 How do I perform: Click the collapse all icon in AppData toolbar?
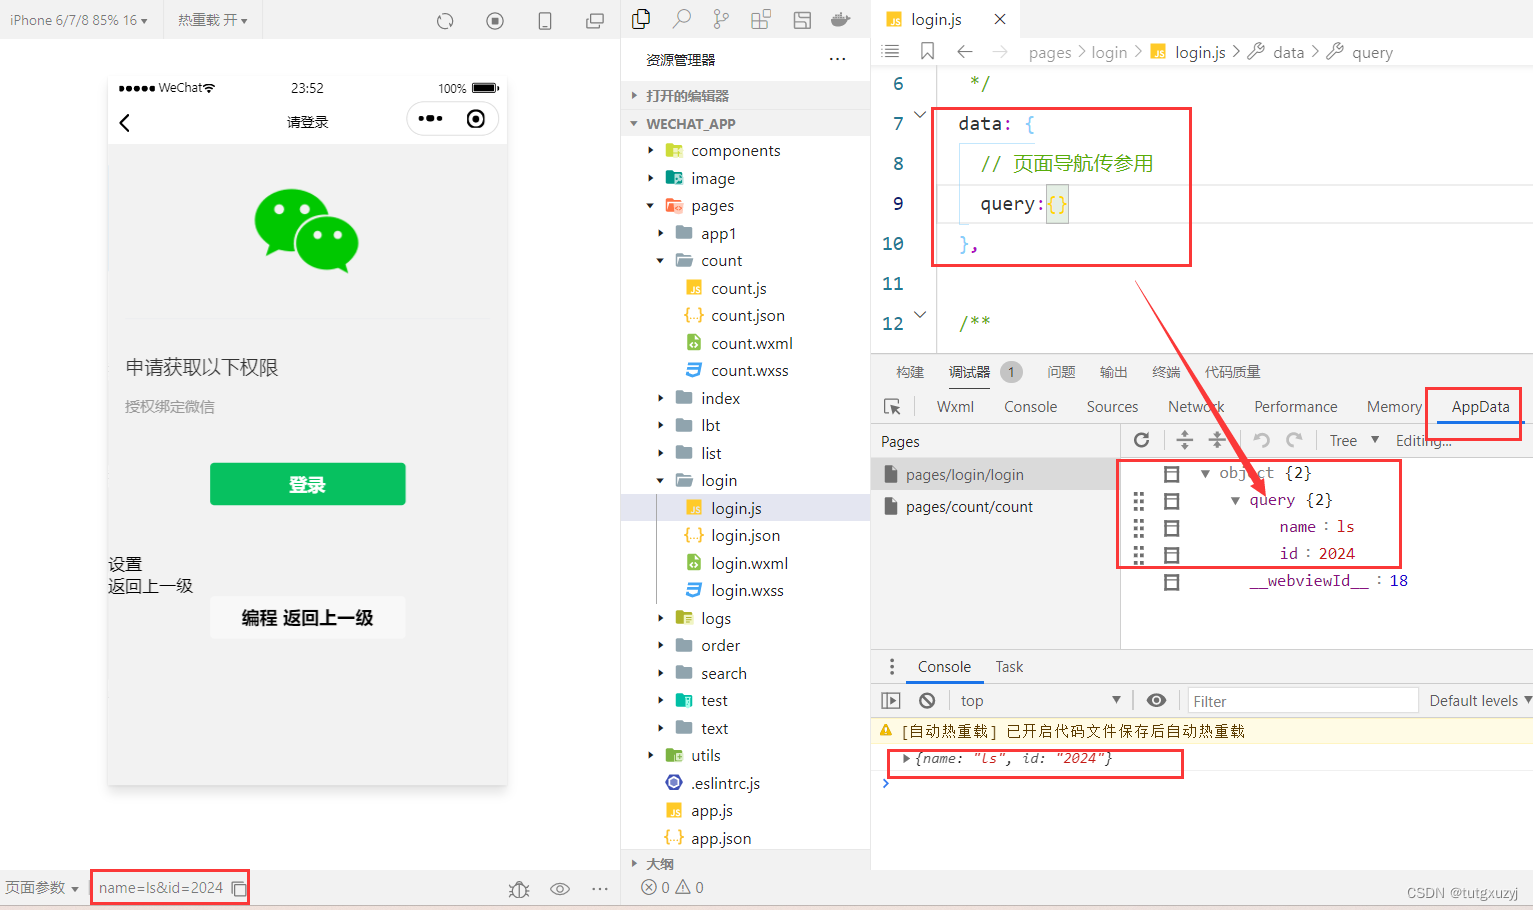tap(1217, 439)
